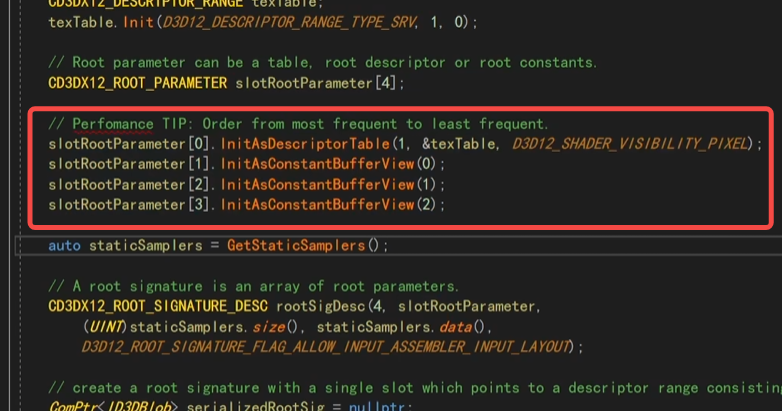Click InitAsDescriptorTable method call
782x411 pixels.
click(x=305, y=144)
